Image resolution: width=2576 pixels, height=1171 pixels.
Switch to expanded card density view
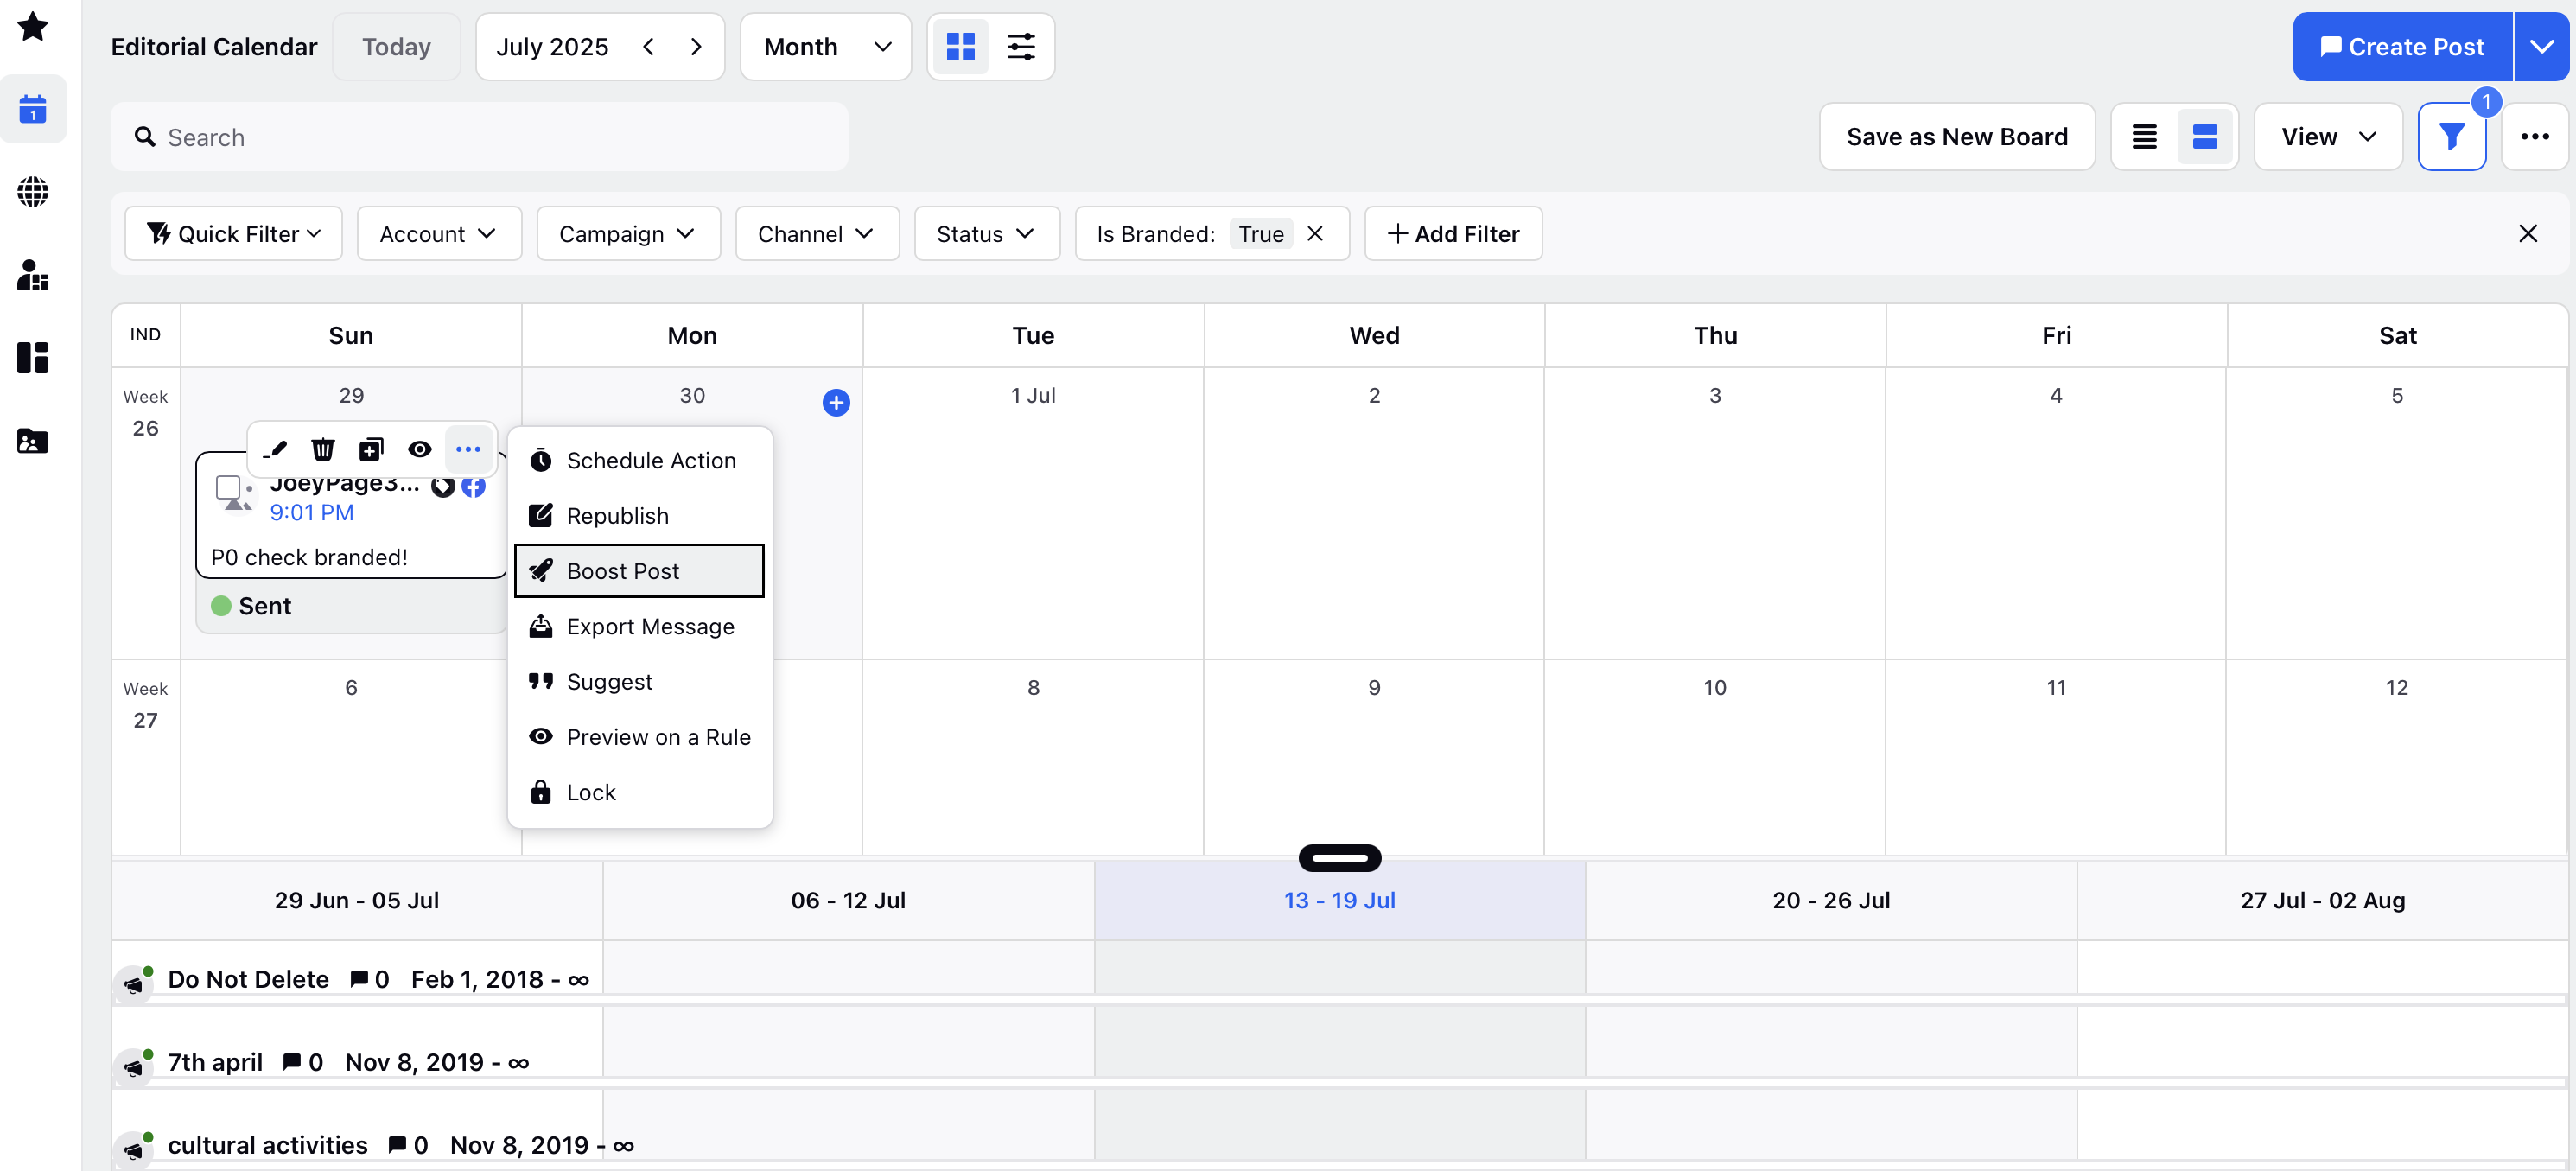pyautogui.click(x=2204, y=137)
